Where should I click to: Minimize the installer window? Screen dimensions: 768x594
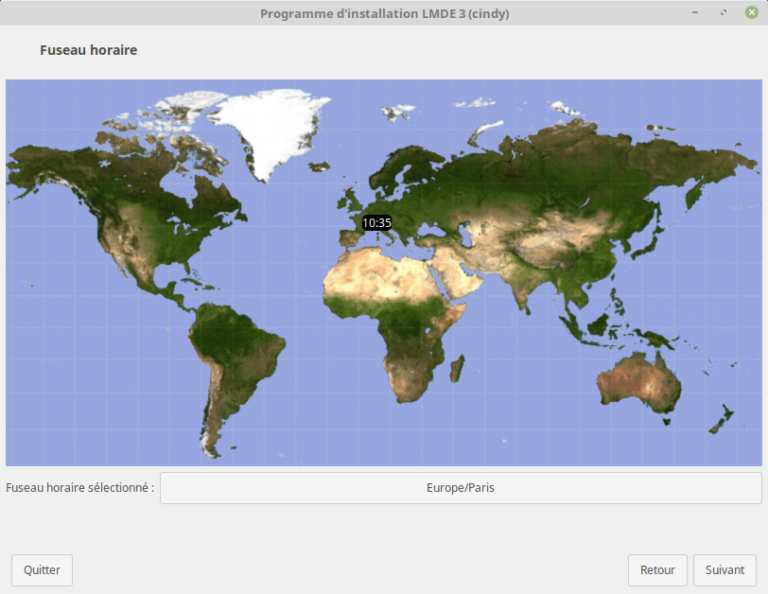pyautogui.click(x=695, y=13)
